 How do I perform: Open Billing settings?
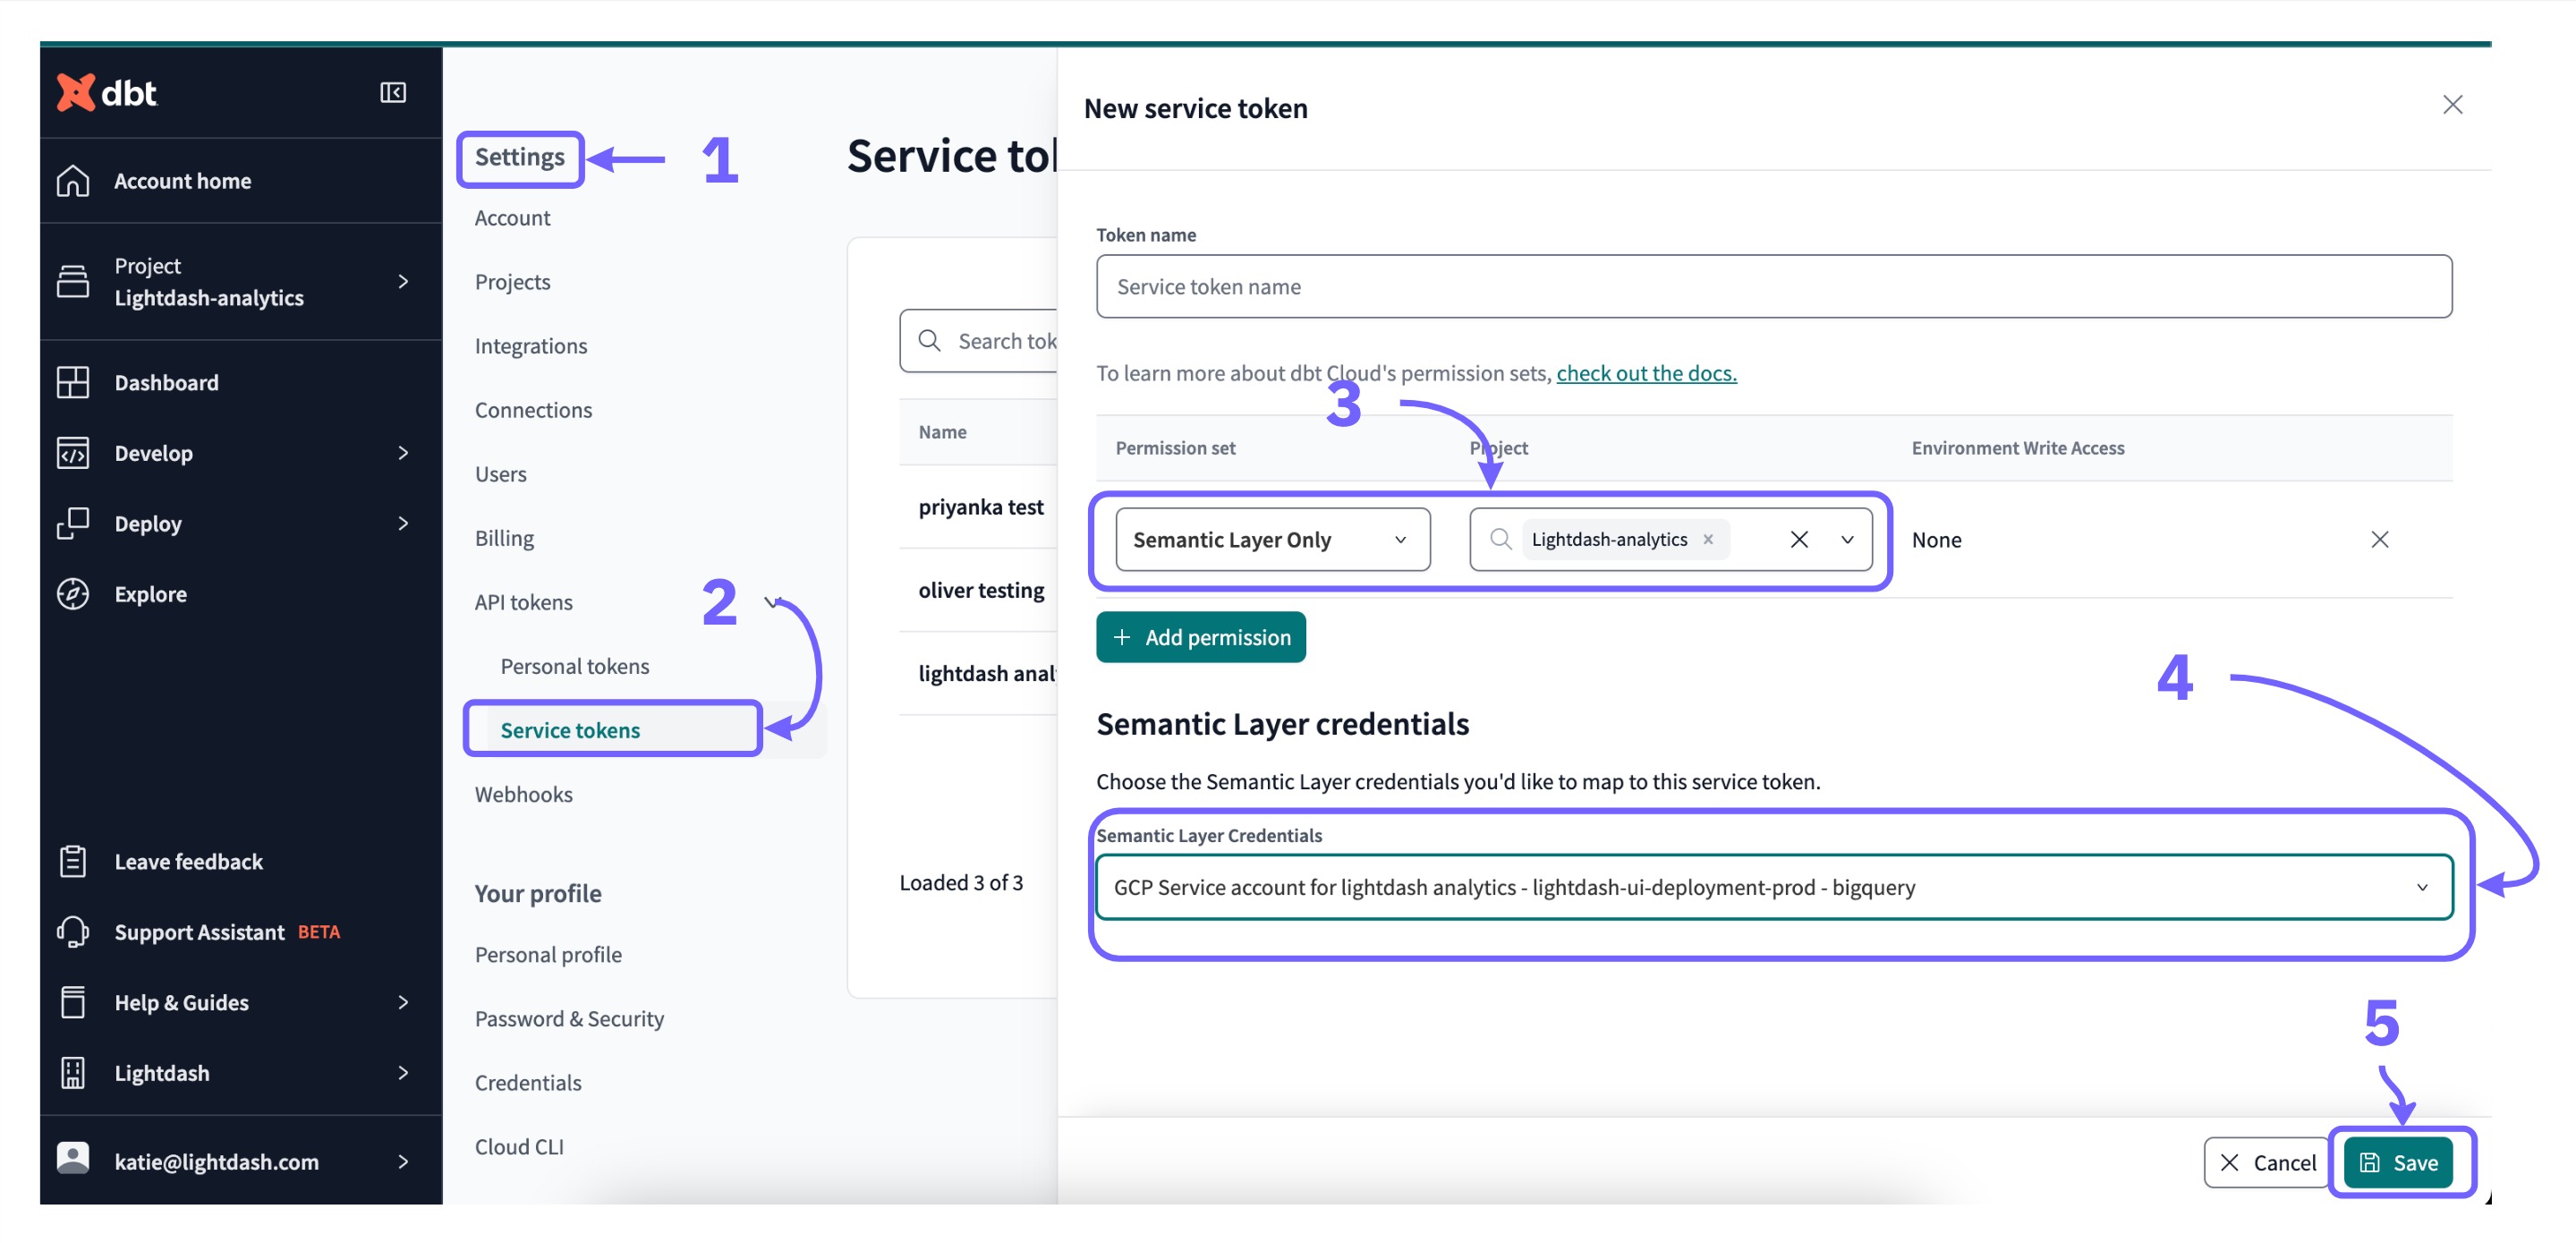(504, 537)
